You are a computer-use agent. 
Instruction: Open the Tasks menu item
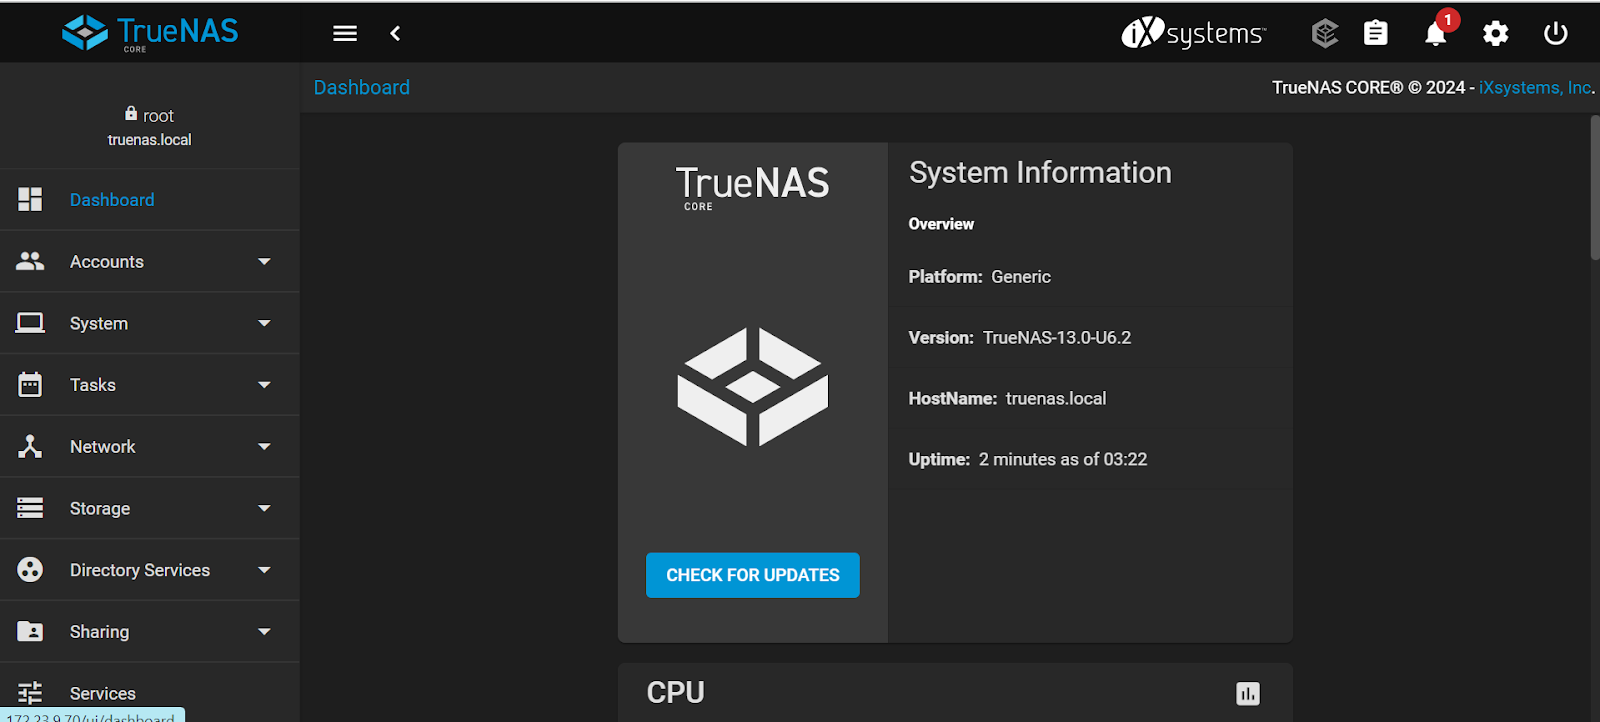point(150,385)
